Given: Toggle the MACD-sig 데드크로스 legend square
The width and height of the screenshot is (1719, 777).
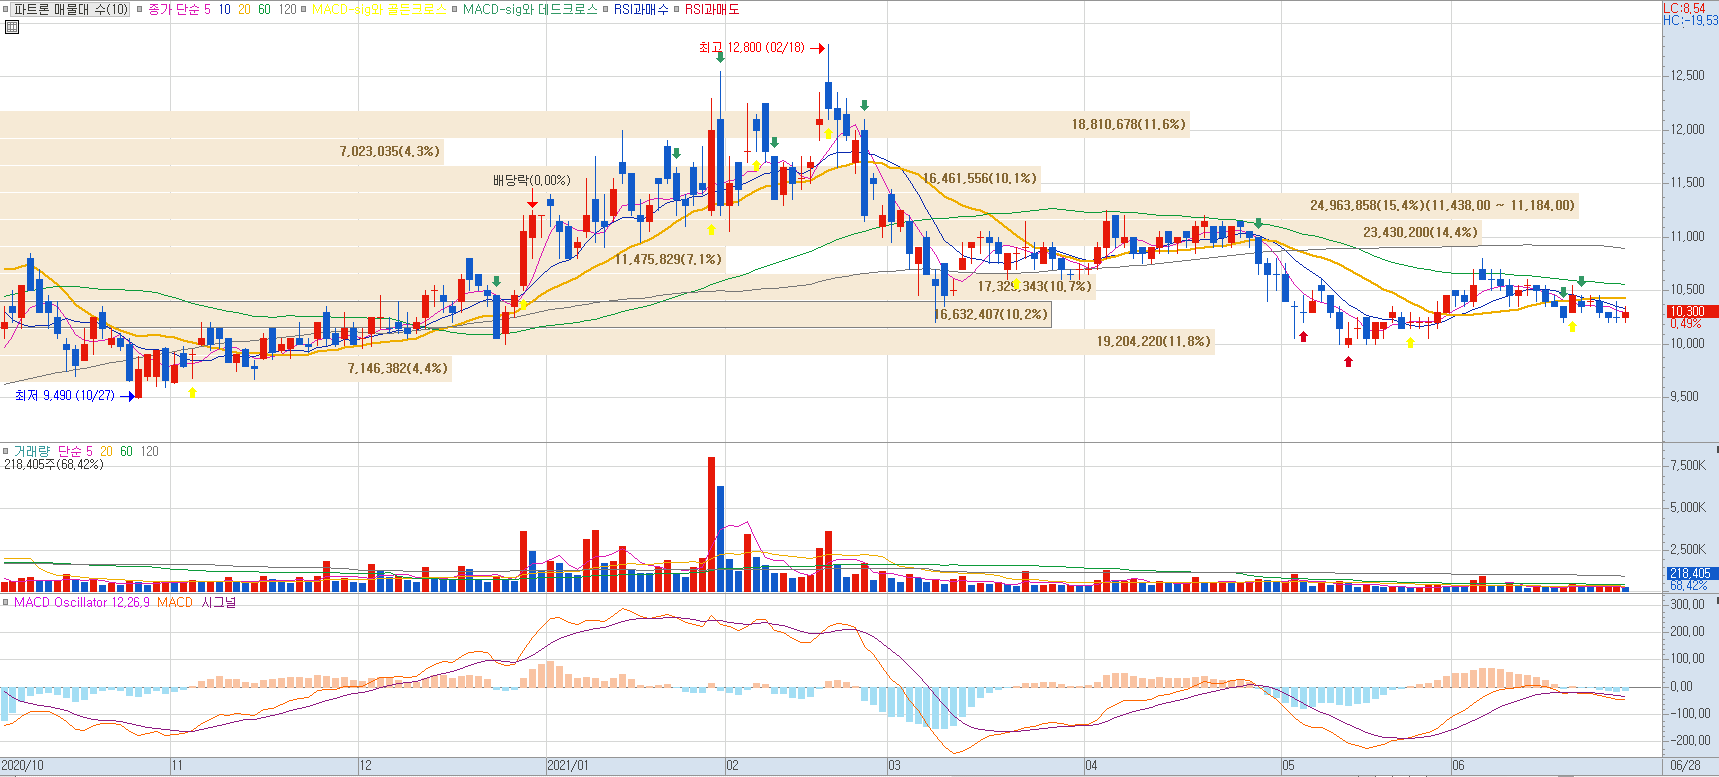Looking at the screenshot, I should click(455, 9).
